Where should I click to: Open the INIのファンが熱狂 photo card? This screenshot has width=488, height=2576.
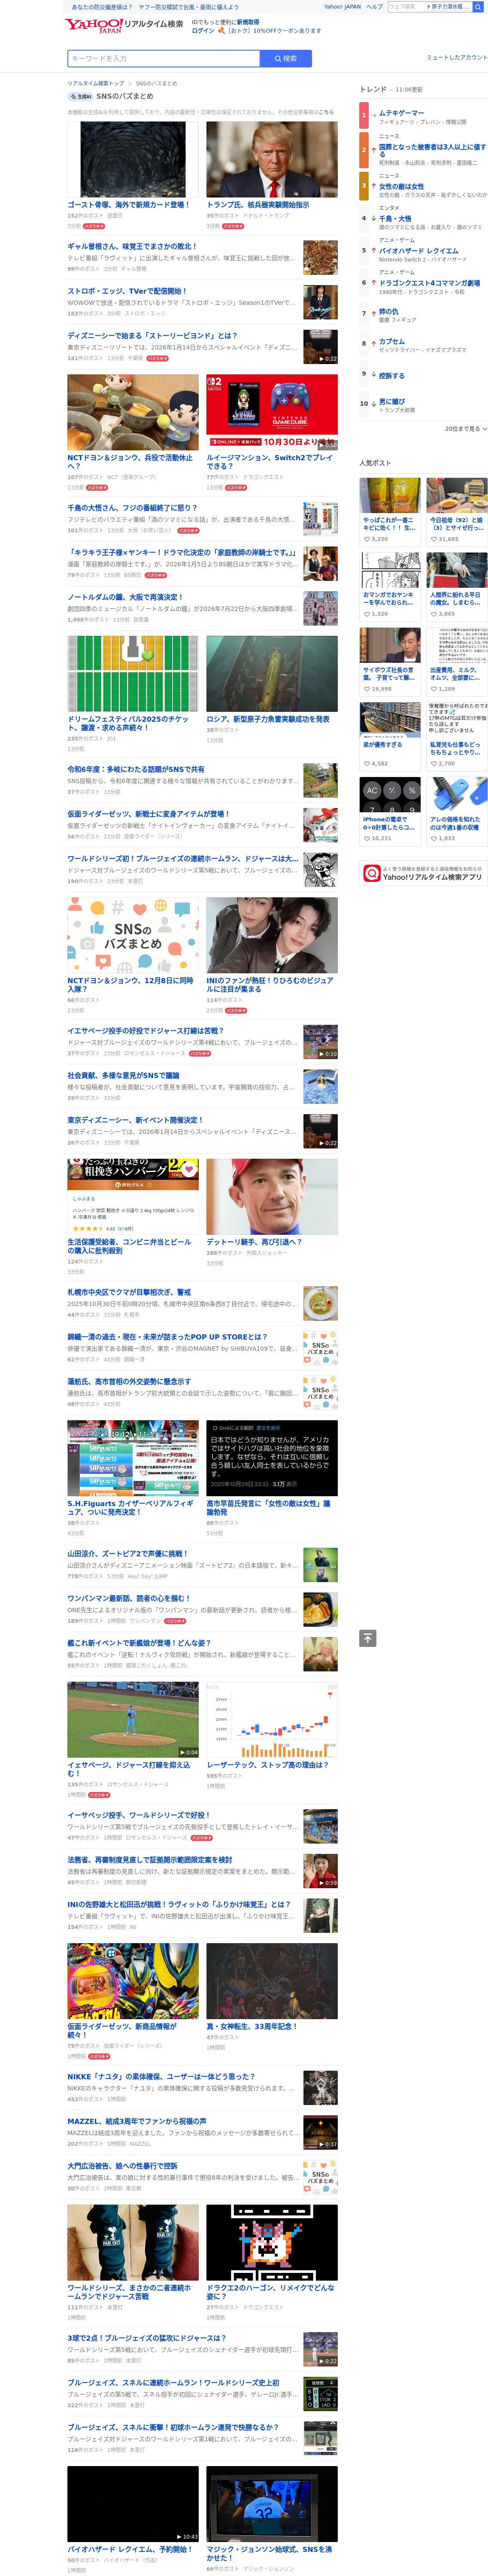(272, 935)
